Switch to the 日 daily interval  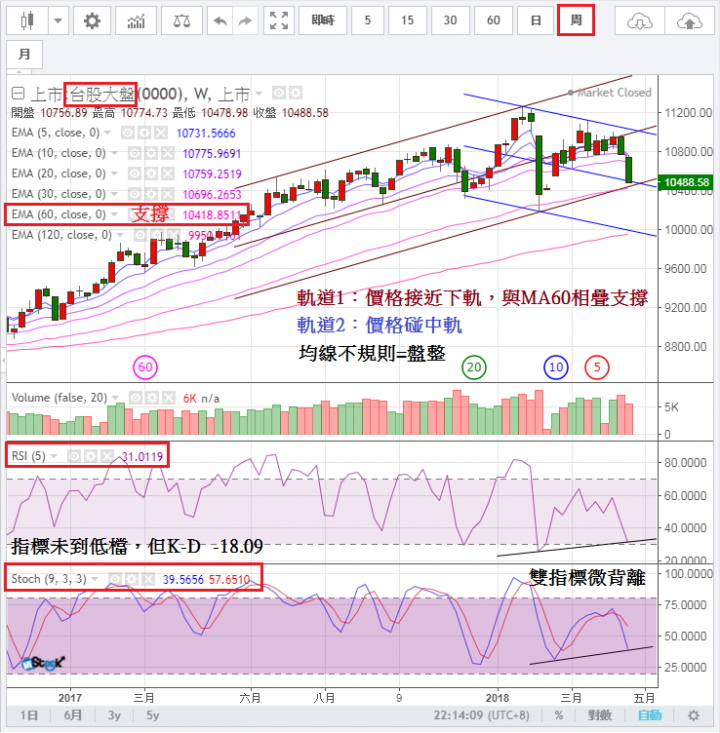point(536,21)
